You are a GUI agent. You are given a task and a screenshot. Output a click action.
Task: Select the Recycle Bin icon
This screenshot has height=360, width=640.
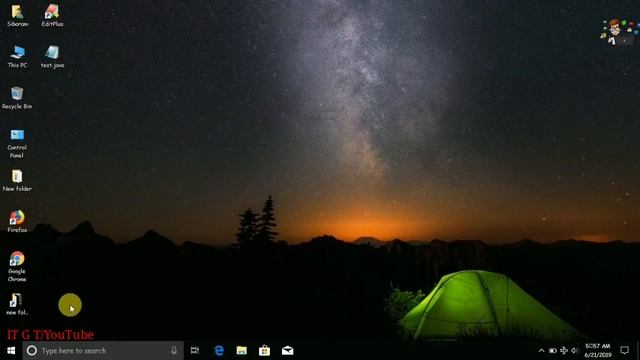tap(17, 98)
